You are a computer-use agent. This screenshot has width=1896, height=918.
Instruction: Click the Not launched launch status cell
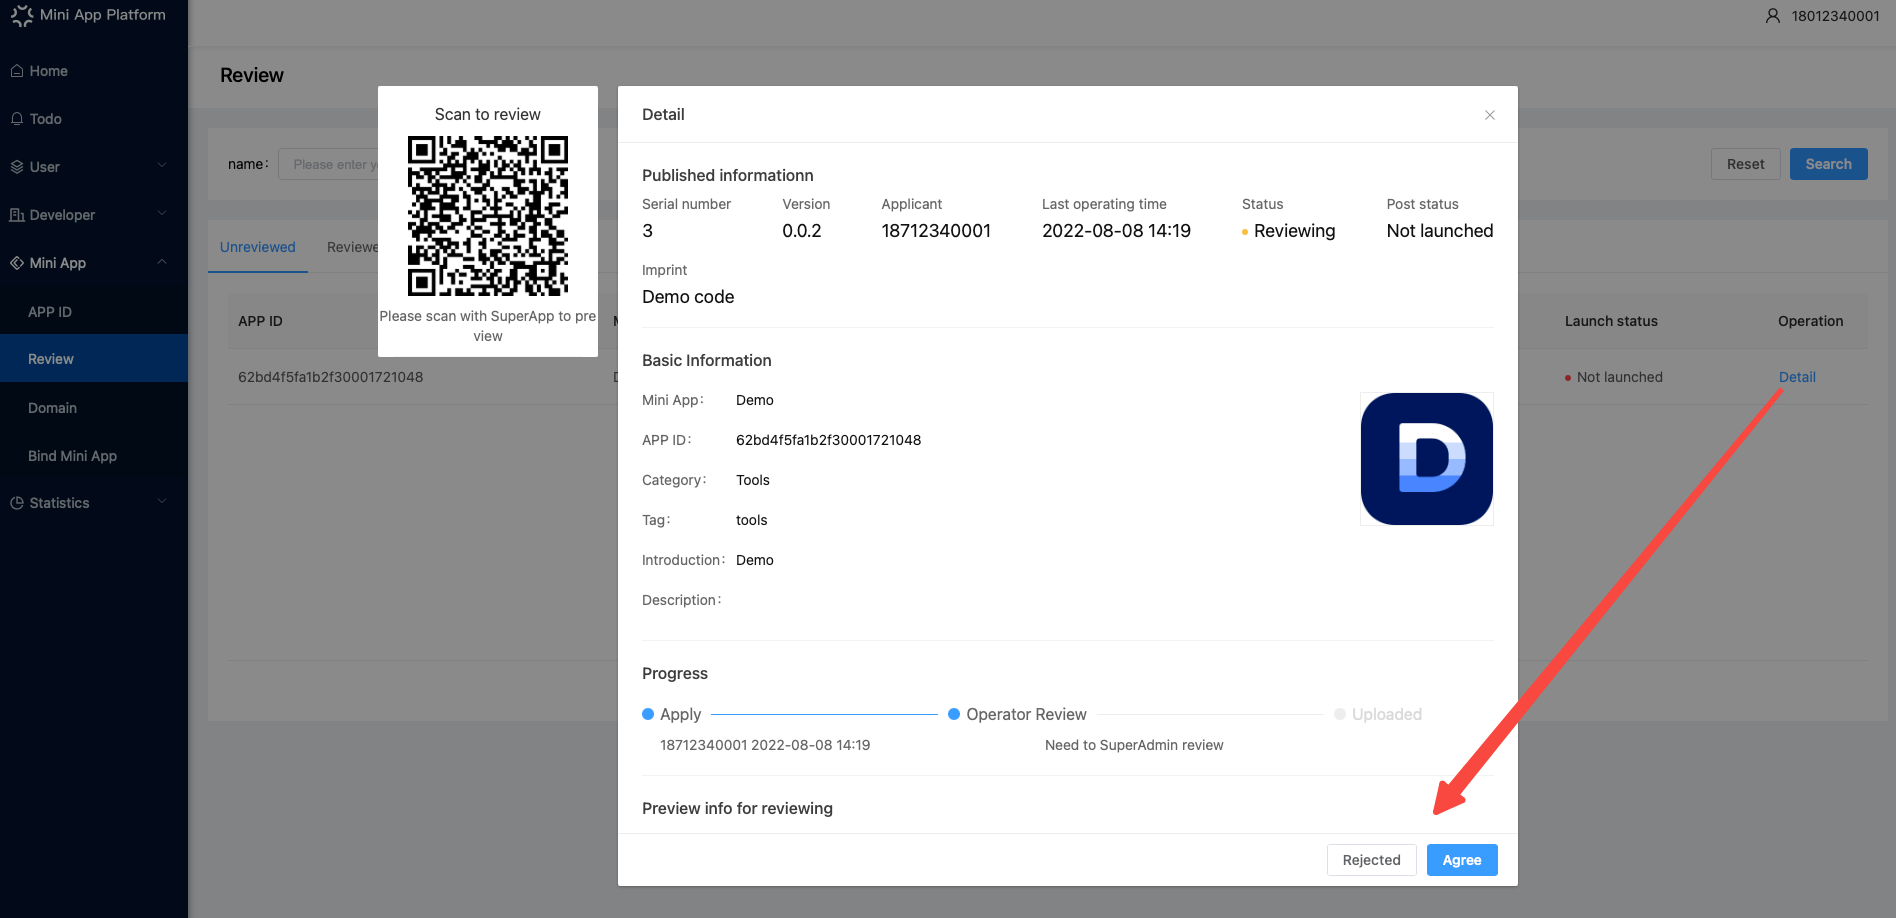click(x=1613, y=377)
